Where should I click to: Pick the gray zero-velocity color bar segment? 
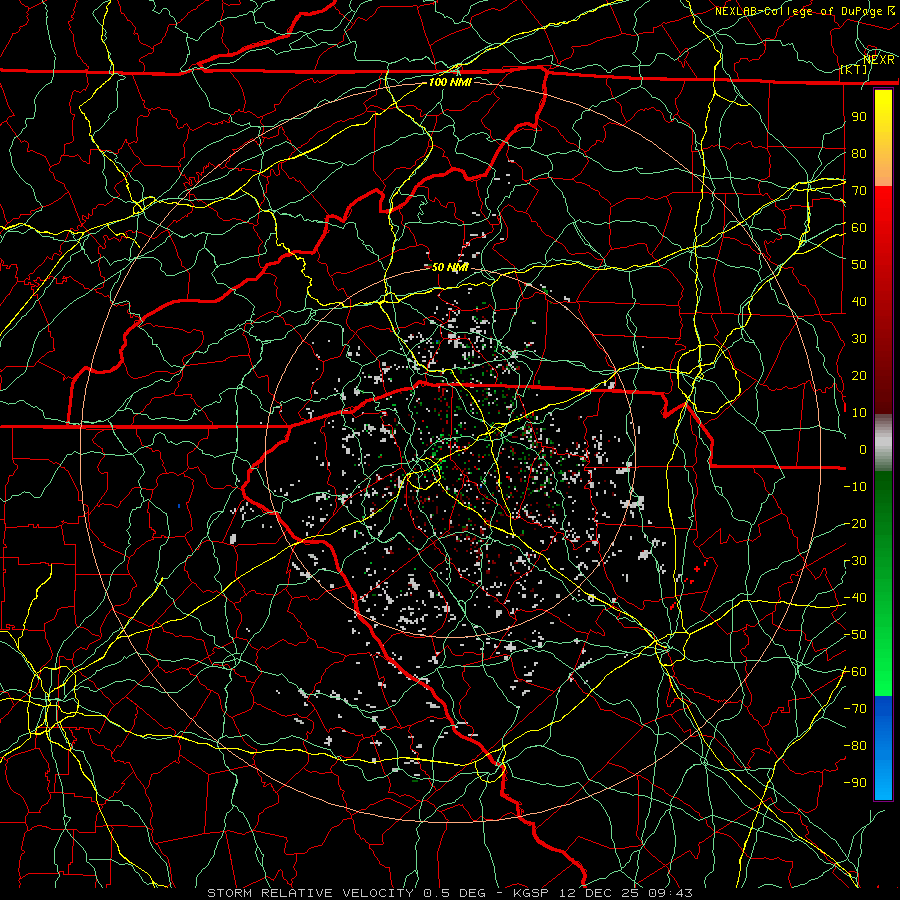pos(883,445)
